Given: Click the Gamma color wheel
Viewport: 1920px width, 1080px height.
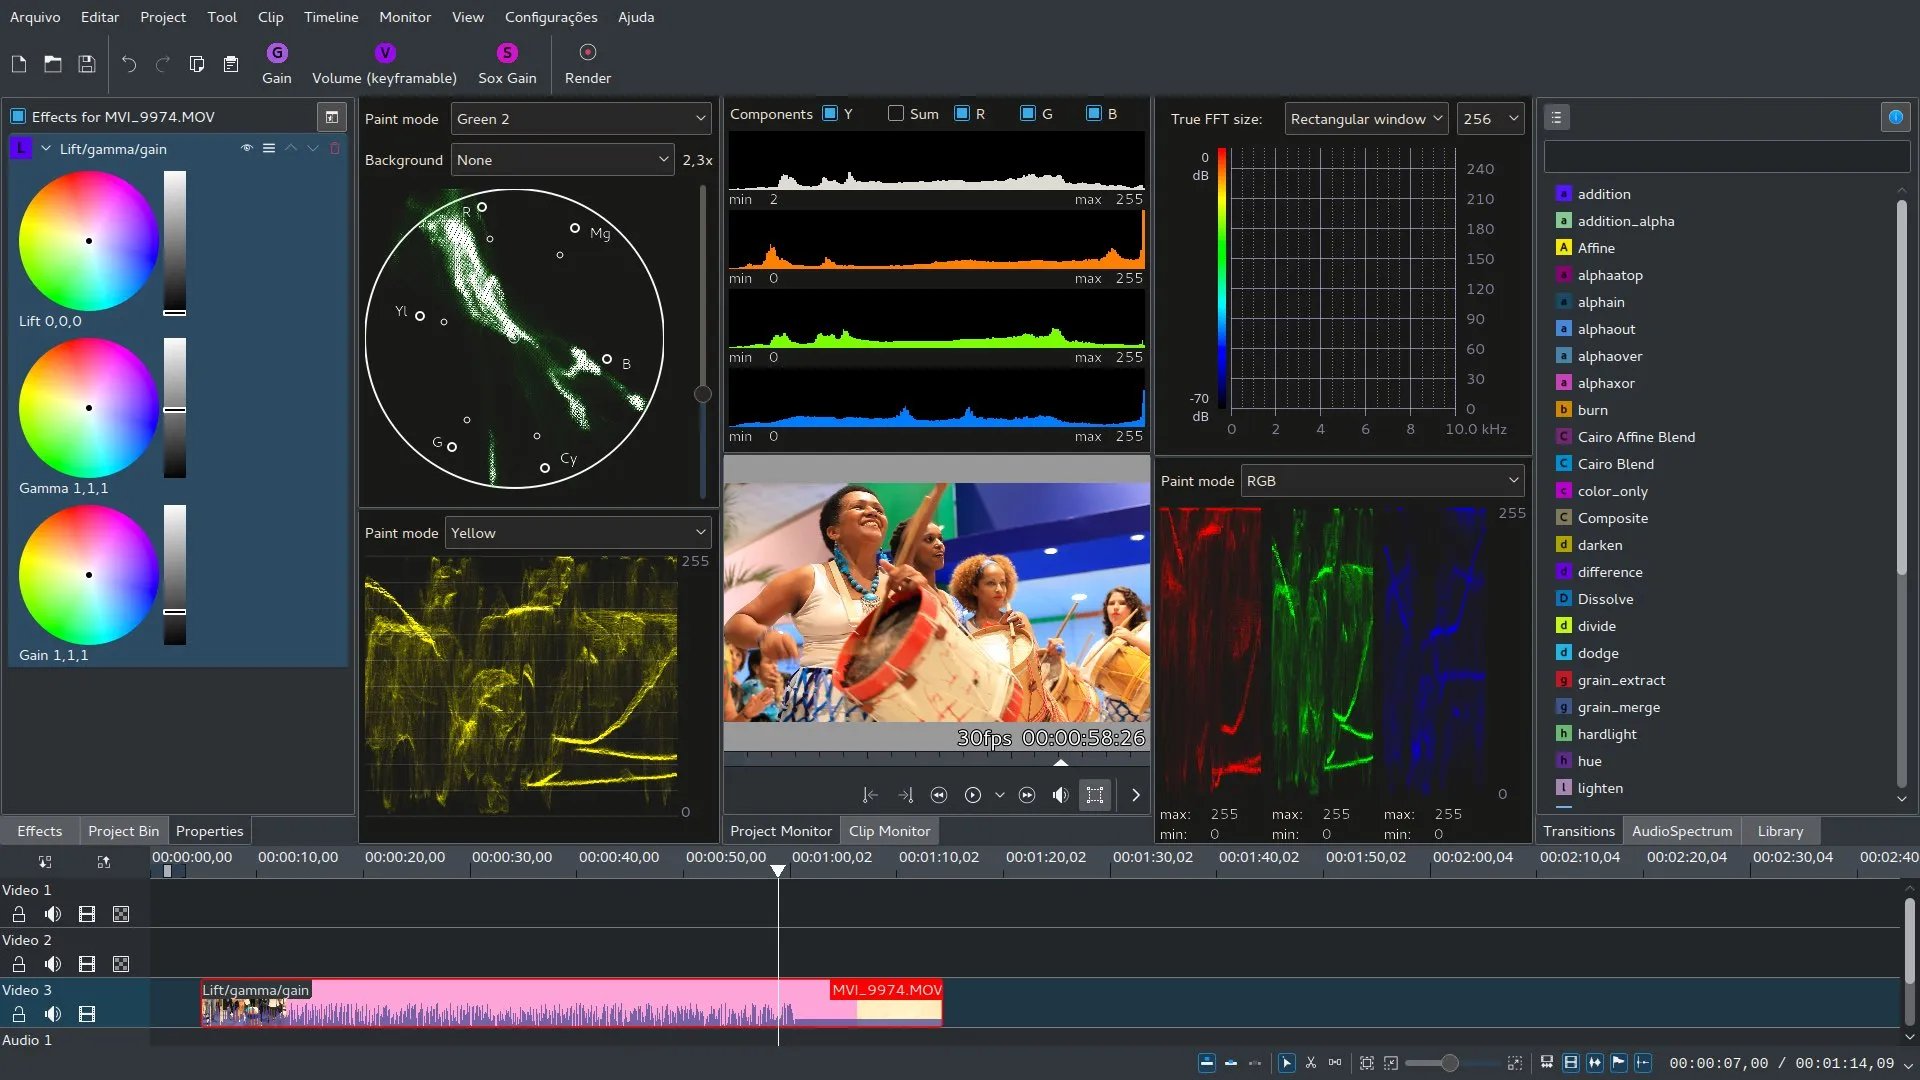Looking at the screenshot, I should [x=88, y=408].
